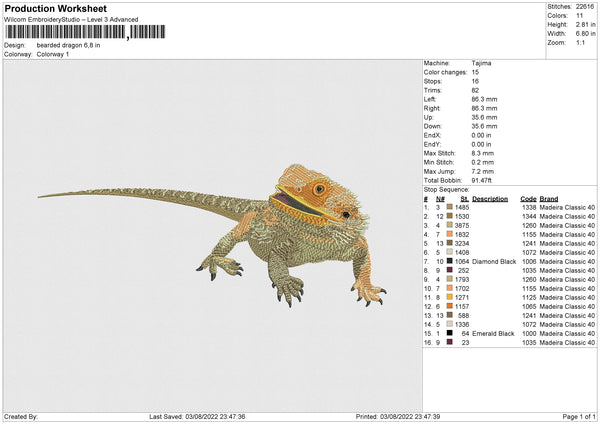Select the peach swatch in stop 4
The height and width of the screenshot is (424, 600).
(x=450, y=234)
